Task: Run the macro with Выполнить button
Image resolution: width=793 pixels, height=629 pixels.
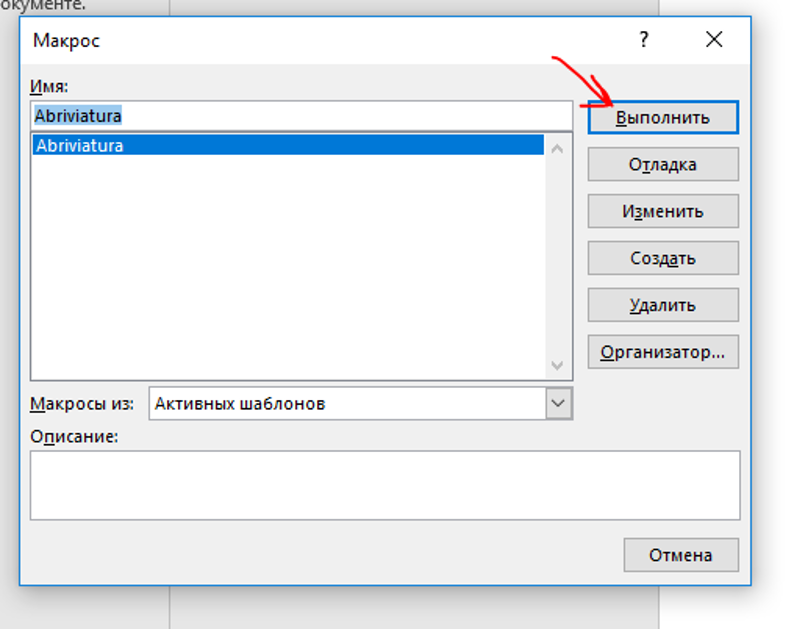Action: (x=663, y=117)
